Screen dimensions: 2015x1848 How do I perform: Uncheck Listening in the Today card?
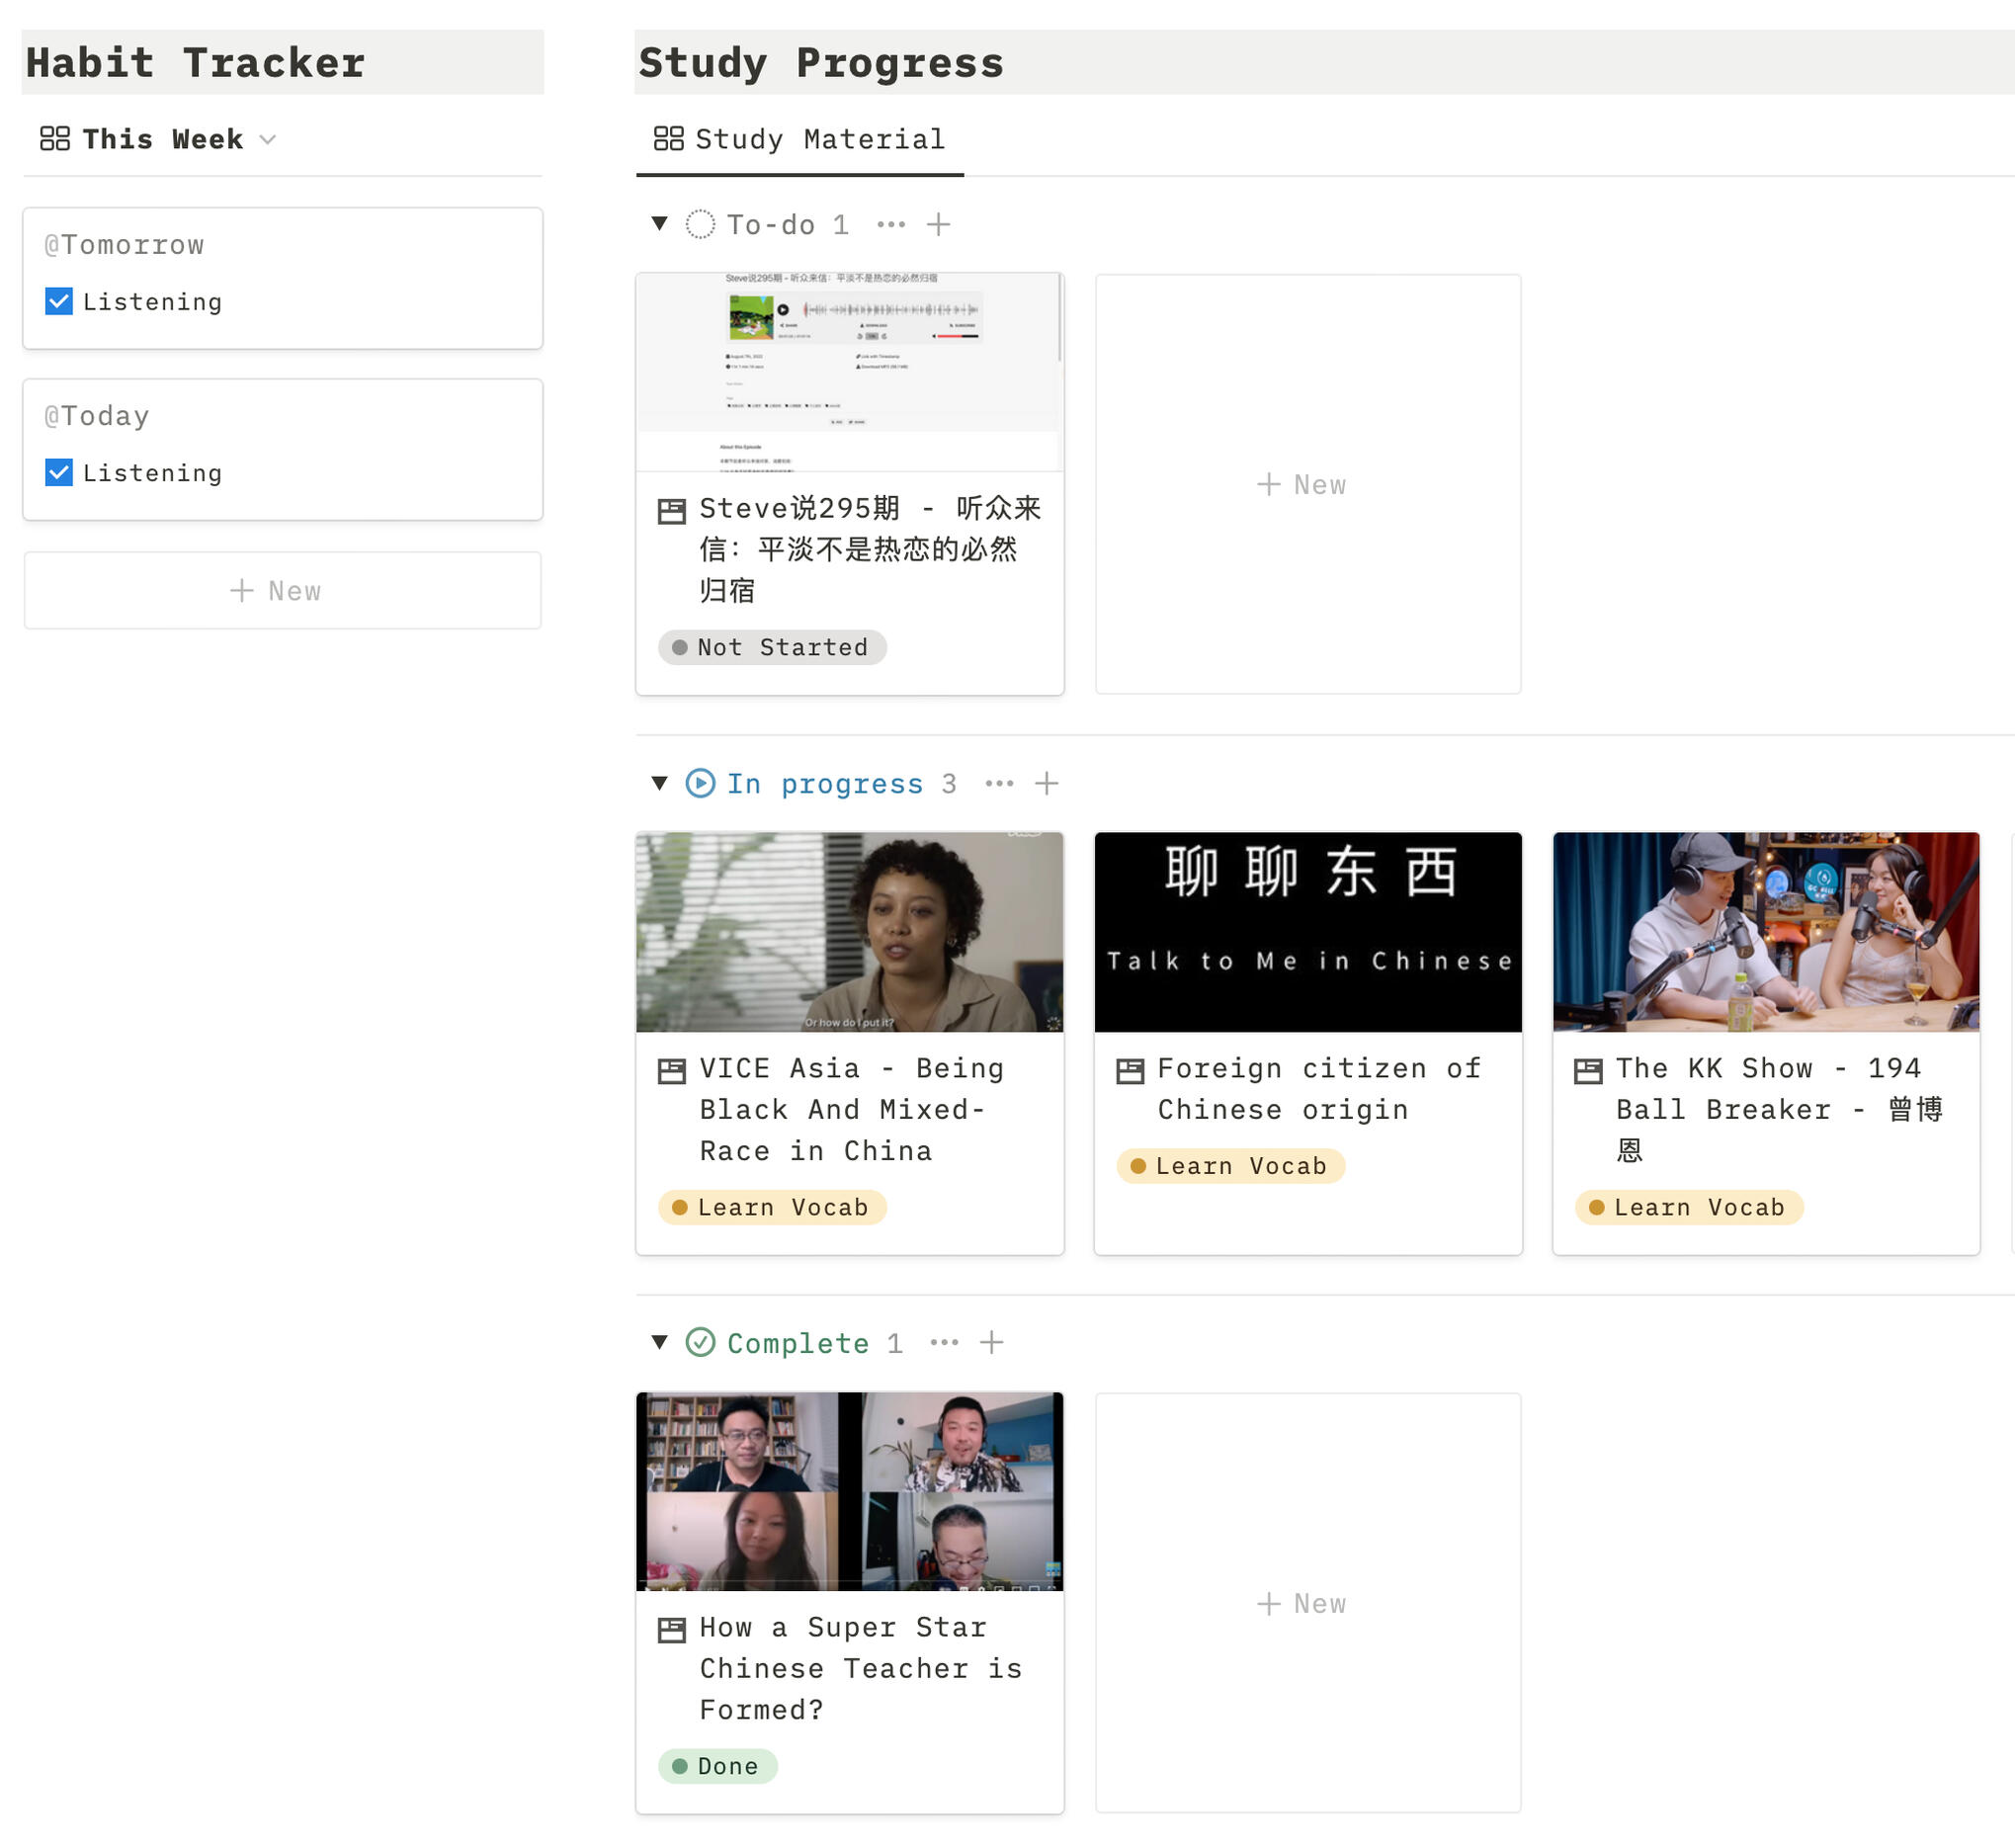(x=59, y=473)
